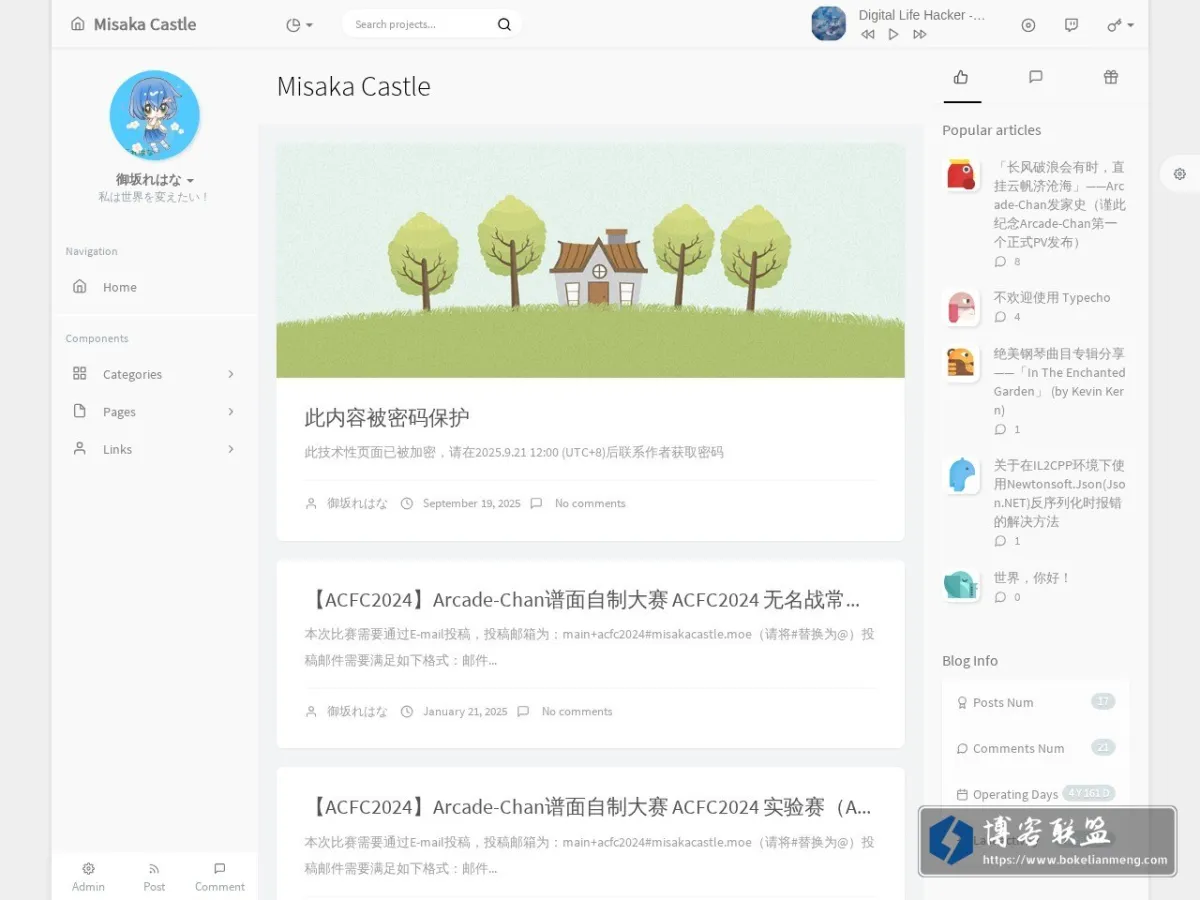1200x900 pixels.
Task: Switch to the gift tab in right panel
Action: [1110, 77]
